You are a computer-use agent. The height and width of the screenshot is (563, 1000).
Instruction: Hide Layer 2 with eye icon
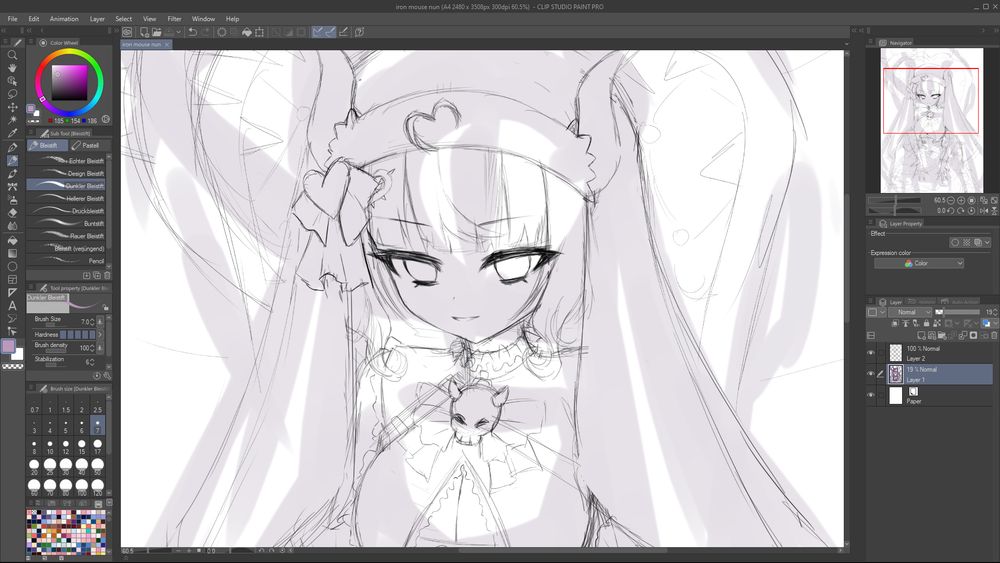point(871,353)
